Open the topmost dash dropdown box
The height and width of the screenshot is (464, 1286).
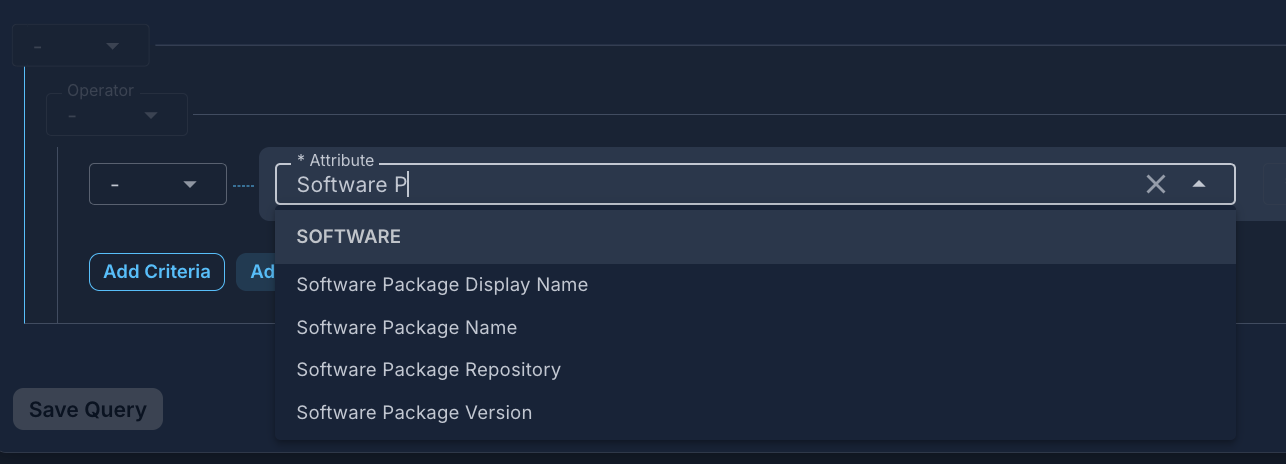(x=80, y=46)
